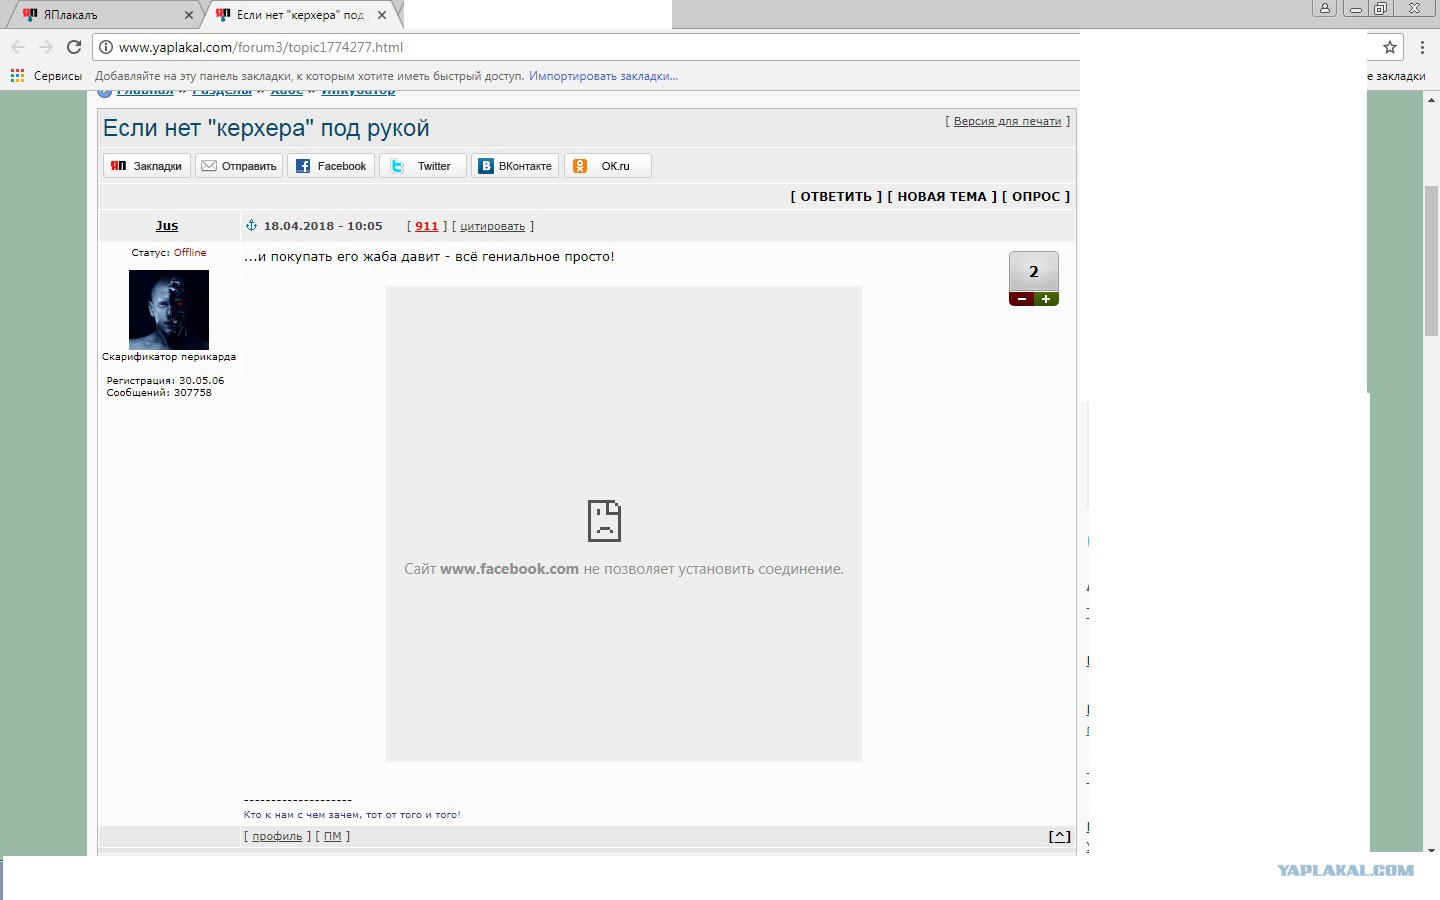Viewport: 1440px width, 900px height.
Task: Click the Регистрация: 30.05.06 line
Action: 166,381
